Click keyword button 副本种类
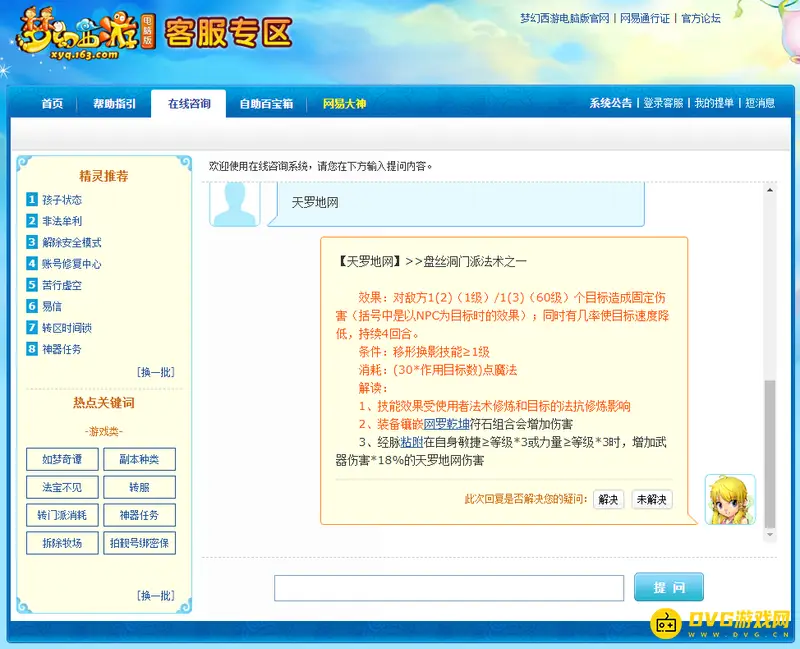Image resolution: width=800 pixels, height=649 pixels. (139, 459)
